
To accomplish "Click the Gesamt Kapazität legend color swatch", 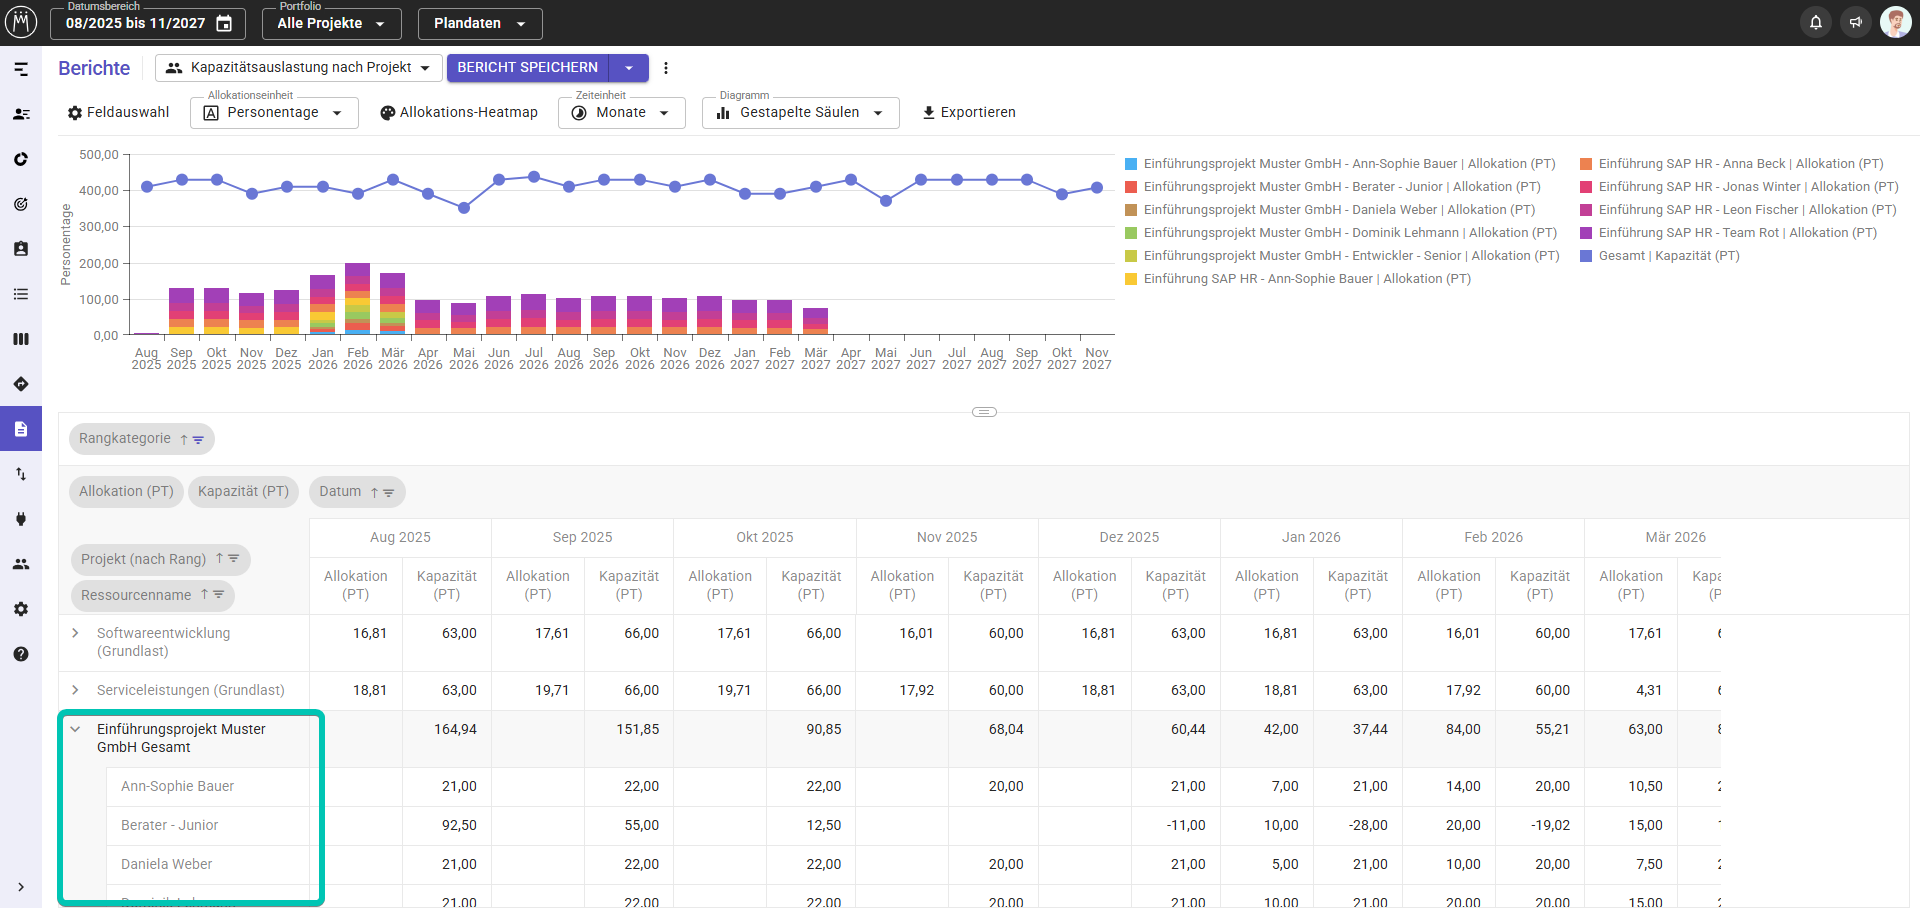I will tap(1586, 256).
